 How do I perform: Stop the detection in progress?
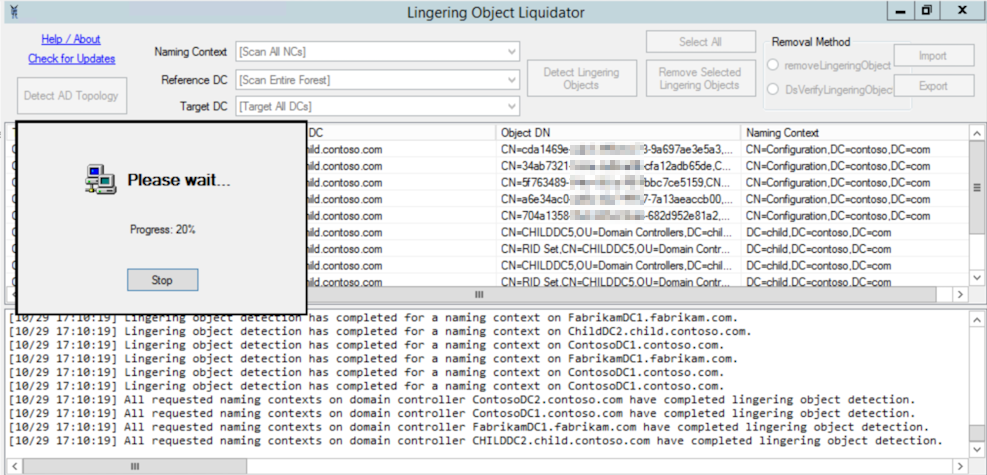162,280
